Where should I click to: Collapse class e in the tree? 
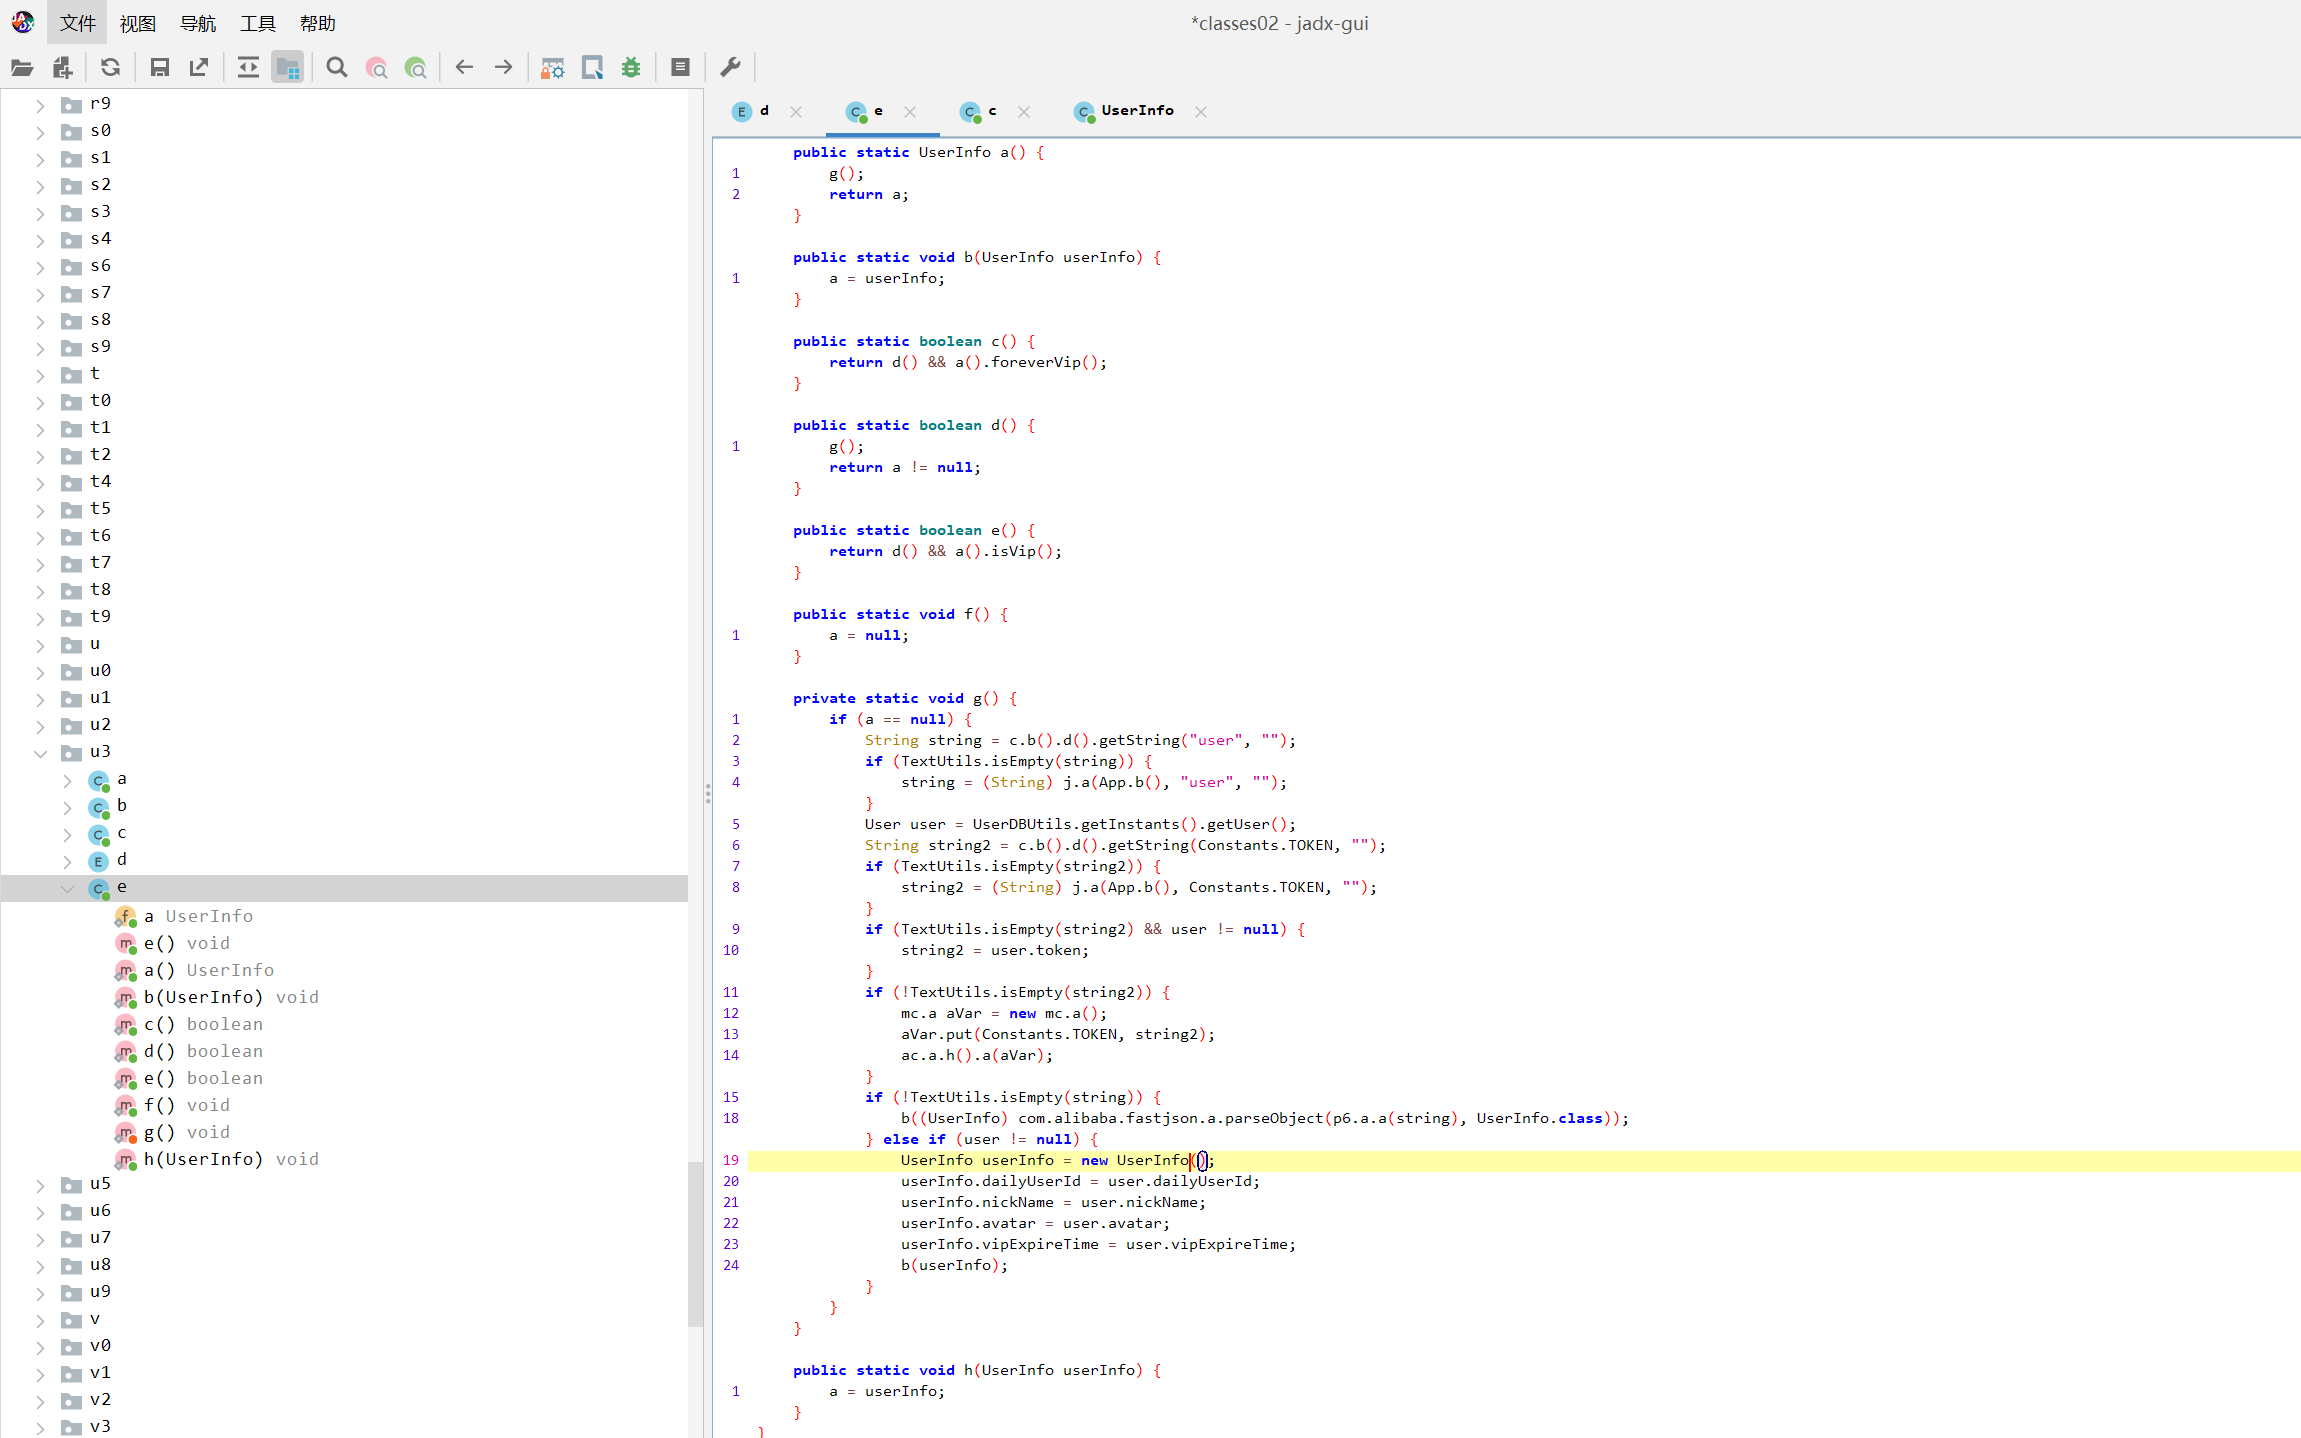pos(68,888)
